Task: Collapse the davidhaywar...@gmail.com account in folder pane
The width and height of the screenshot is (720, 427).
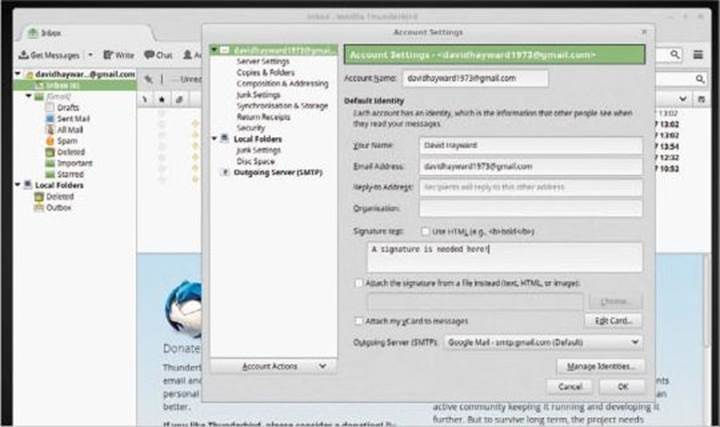Action: (x=17, y=73)
